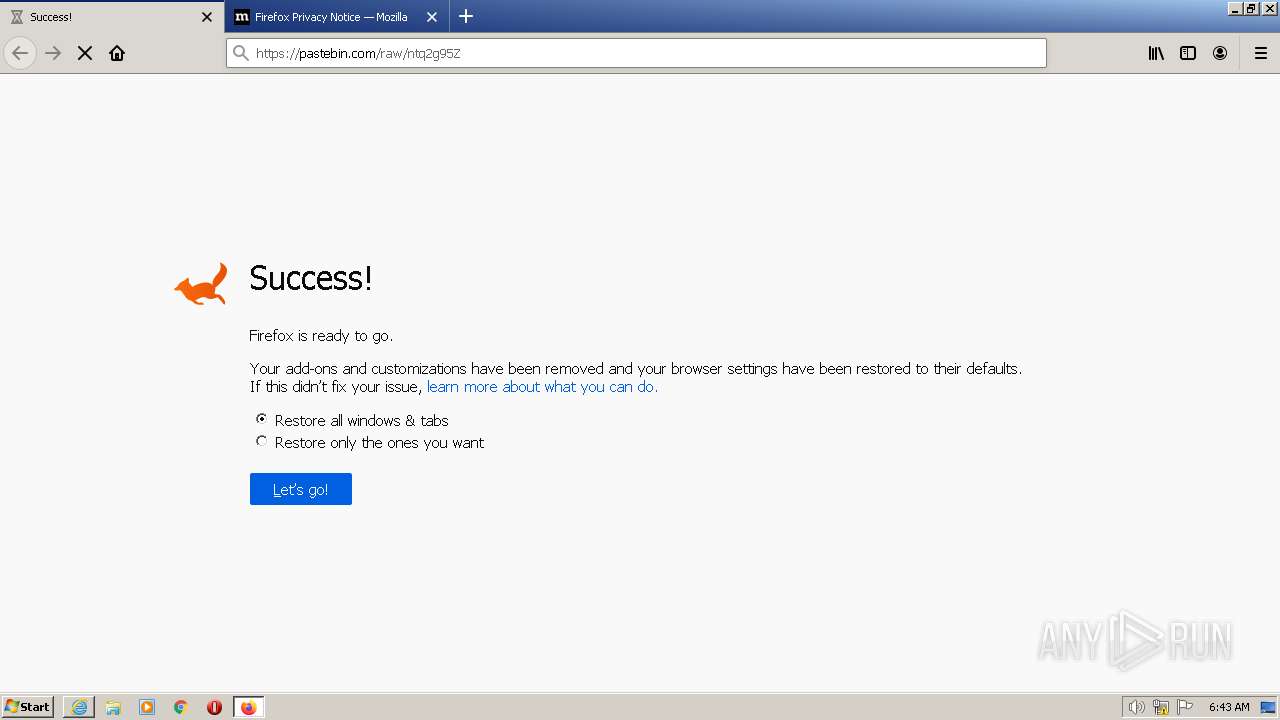This screenshot has width=1280, height=720.
Task: Go back to the previous page
Action: click(20, 53)
